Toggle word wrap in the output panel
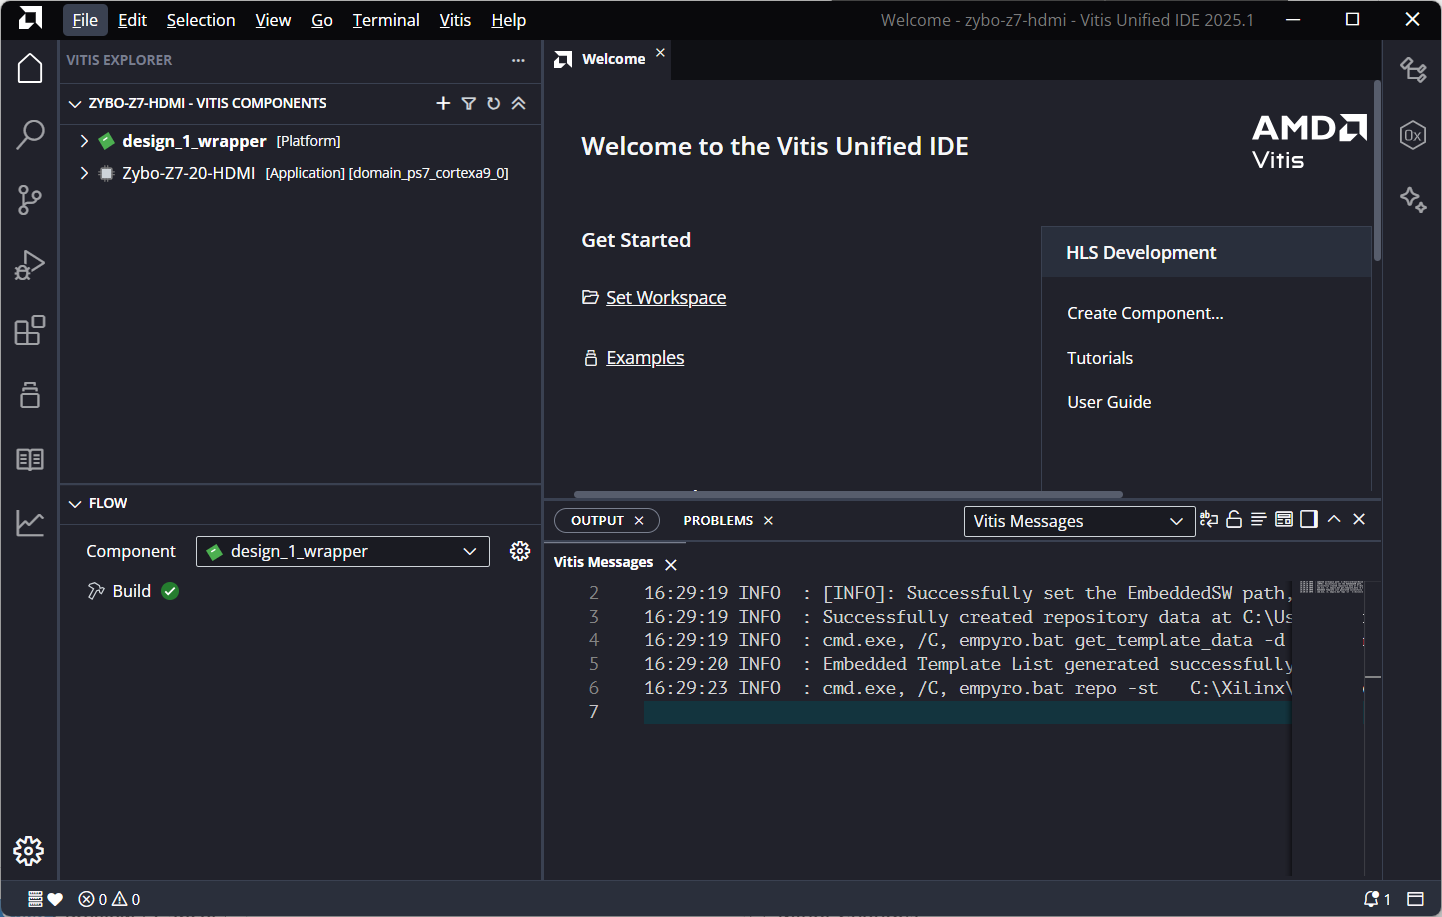 (1209, 519)
